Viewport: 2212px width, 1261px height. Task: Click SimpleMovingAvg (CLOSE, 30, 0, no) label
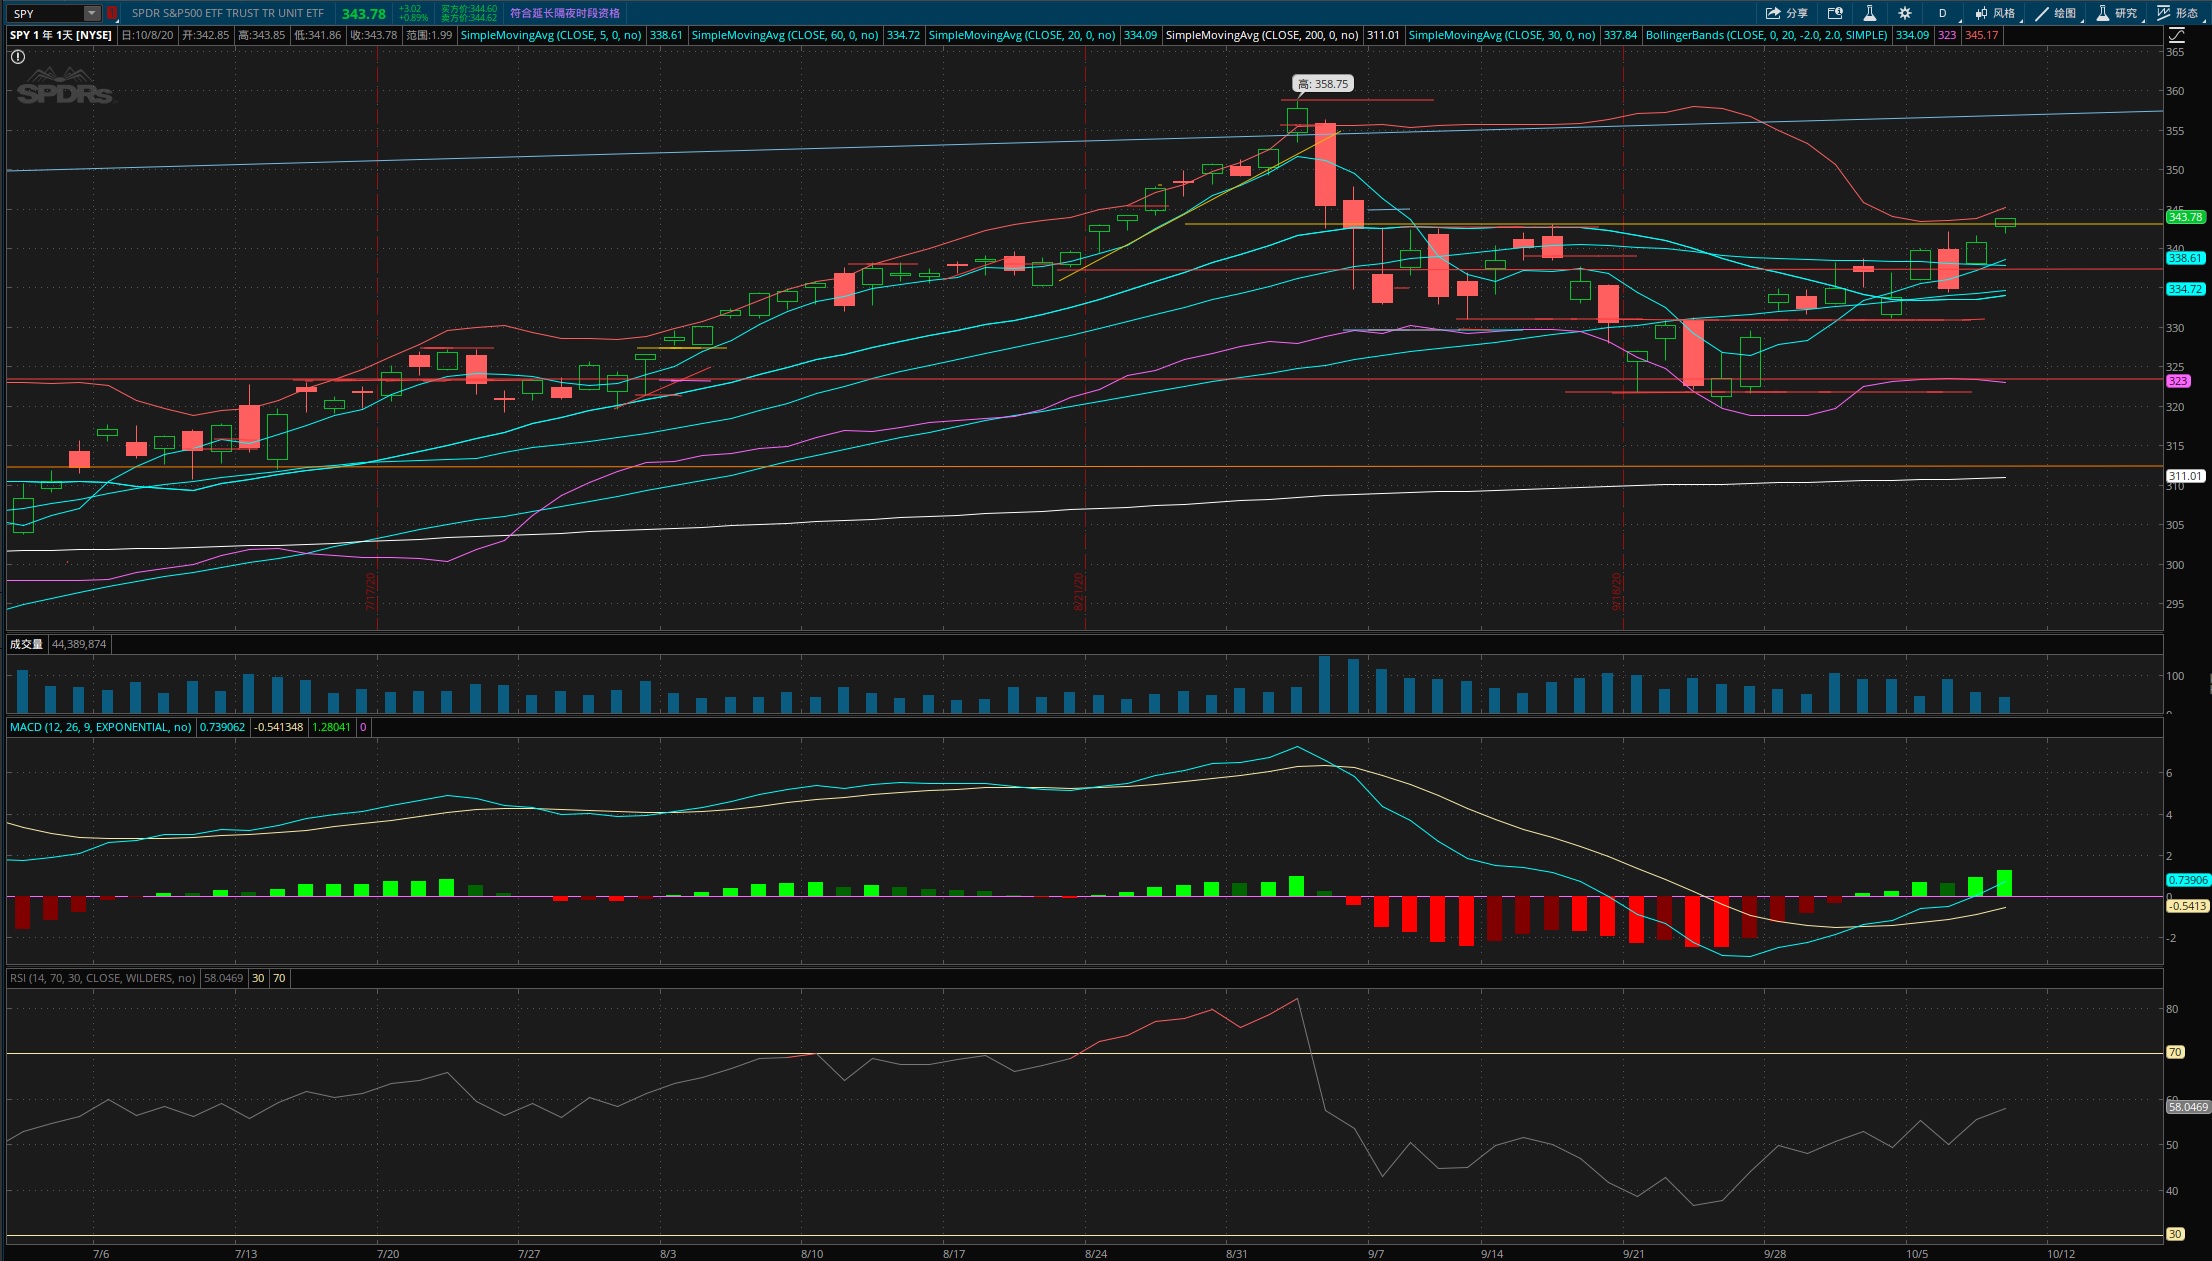click(1502, 35)
